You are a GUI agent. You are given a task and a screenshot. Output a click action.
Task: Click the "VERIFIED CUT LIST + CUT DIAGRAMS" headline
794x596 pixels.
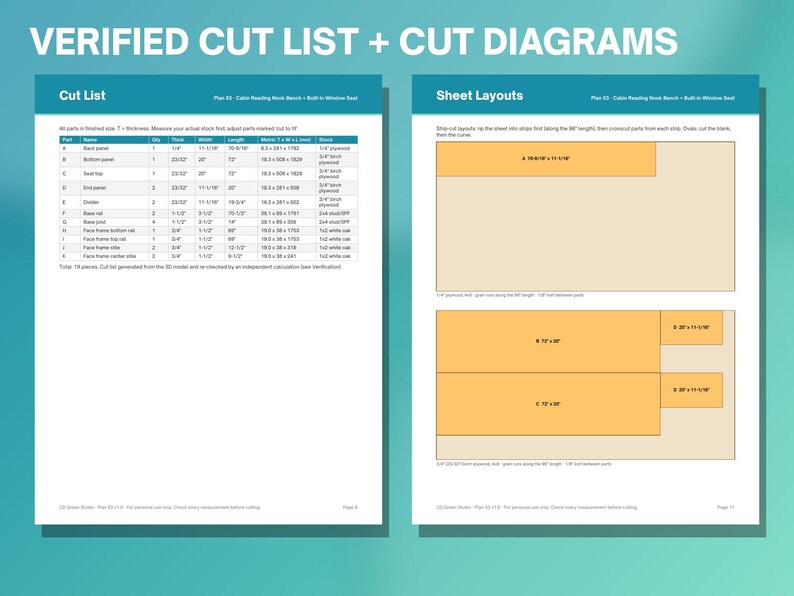click(353, 42)
